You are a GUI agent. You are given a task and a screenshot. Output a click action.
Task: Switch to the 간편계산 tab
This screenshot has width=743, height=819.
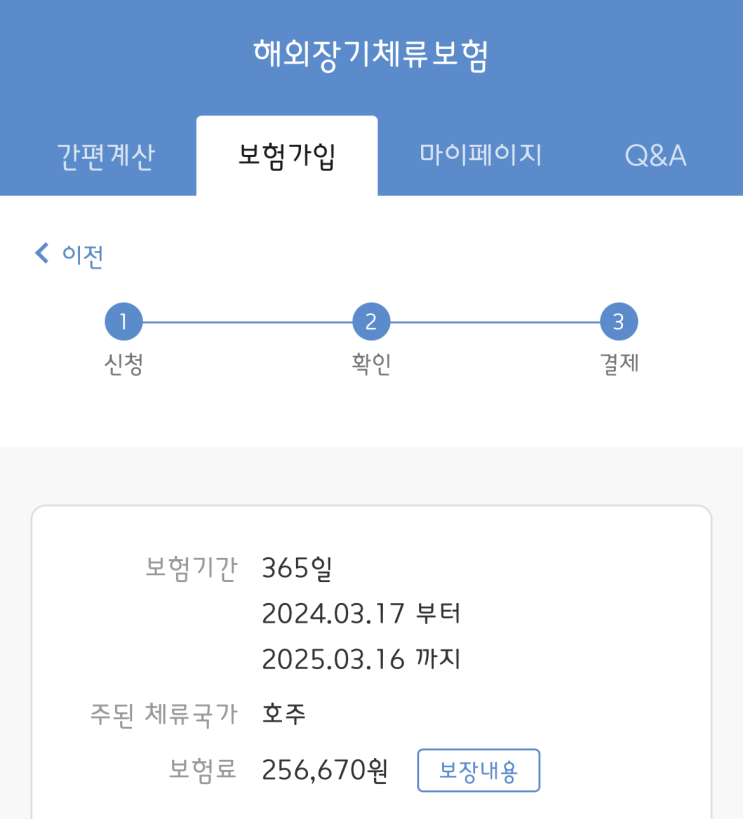point(106,156)
